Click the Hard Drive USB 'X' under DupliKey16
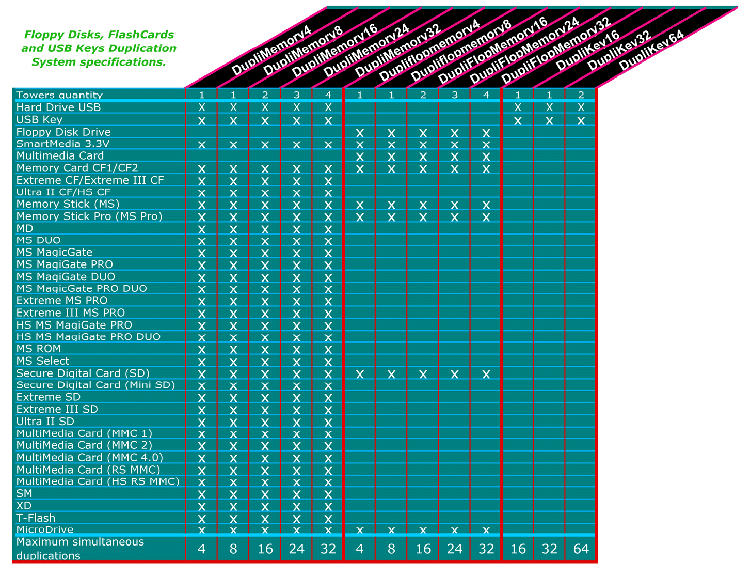Screen dimensions: 750x575 [518, 108]
